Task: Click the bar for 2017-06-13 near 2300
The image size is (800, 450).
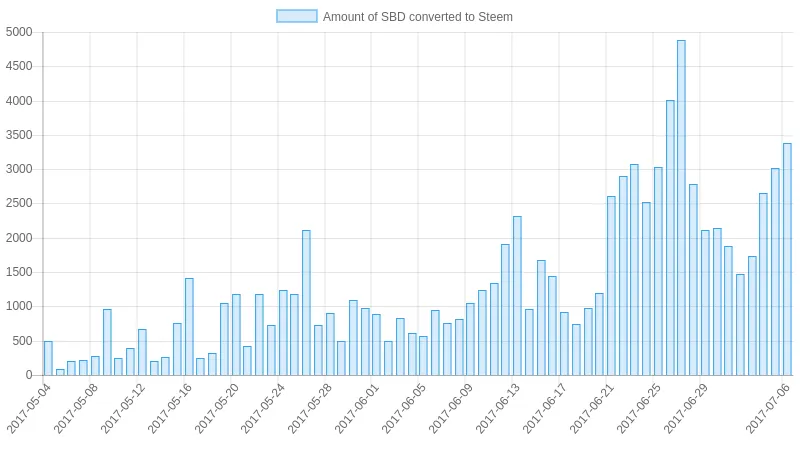Action: coord(517,296)
